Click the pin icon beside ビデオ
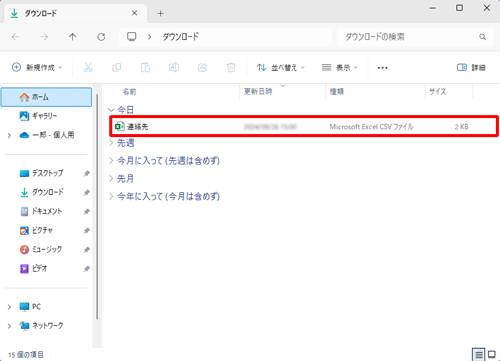The width and height of the screenshot is (500, 361). click(87, 268)
